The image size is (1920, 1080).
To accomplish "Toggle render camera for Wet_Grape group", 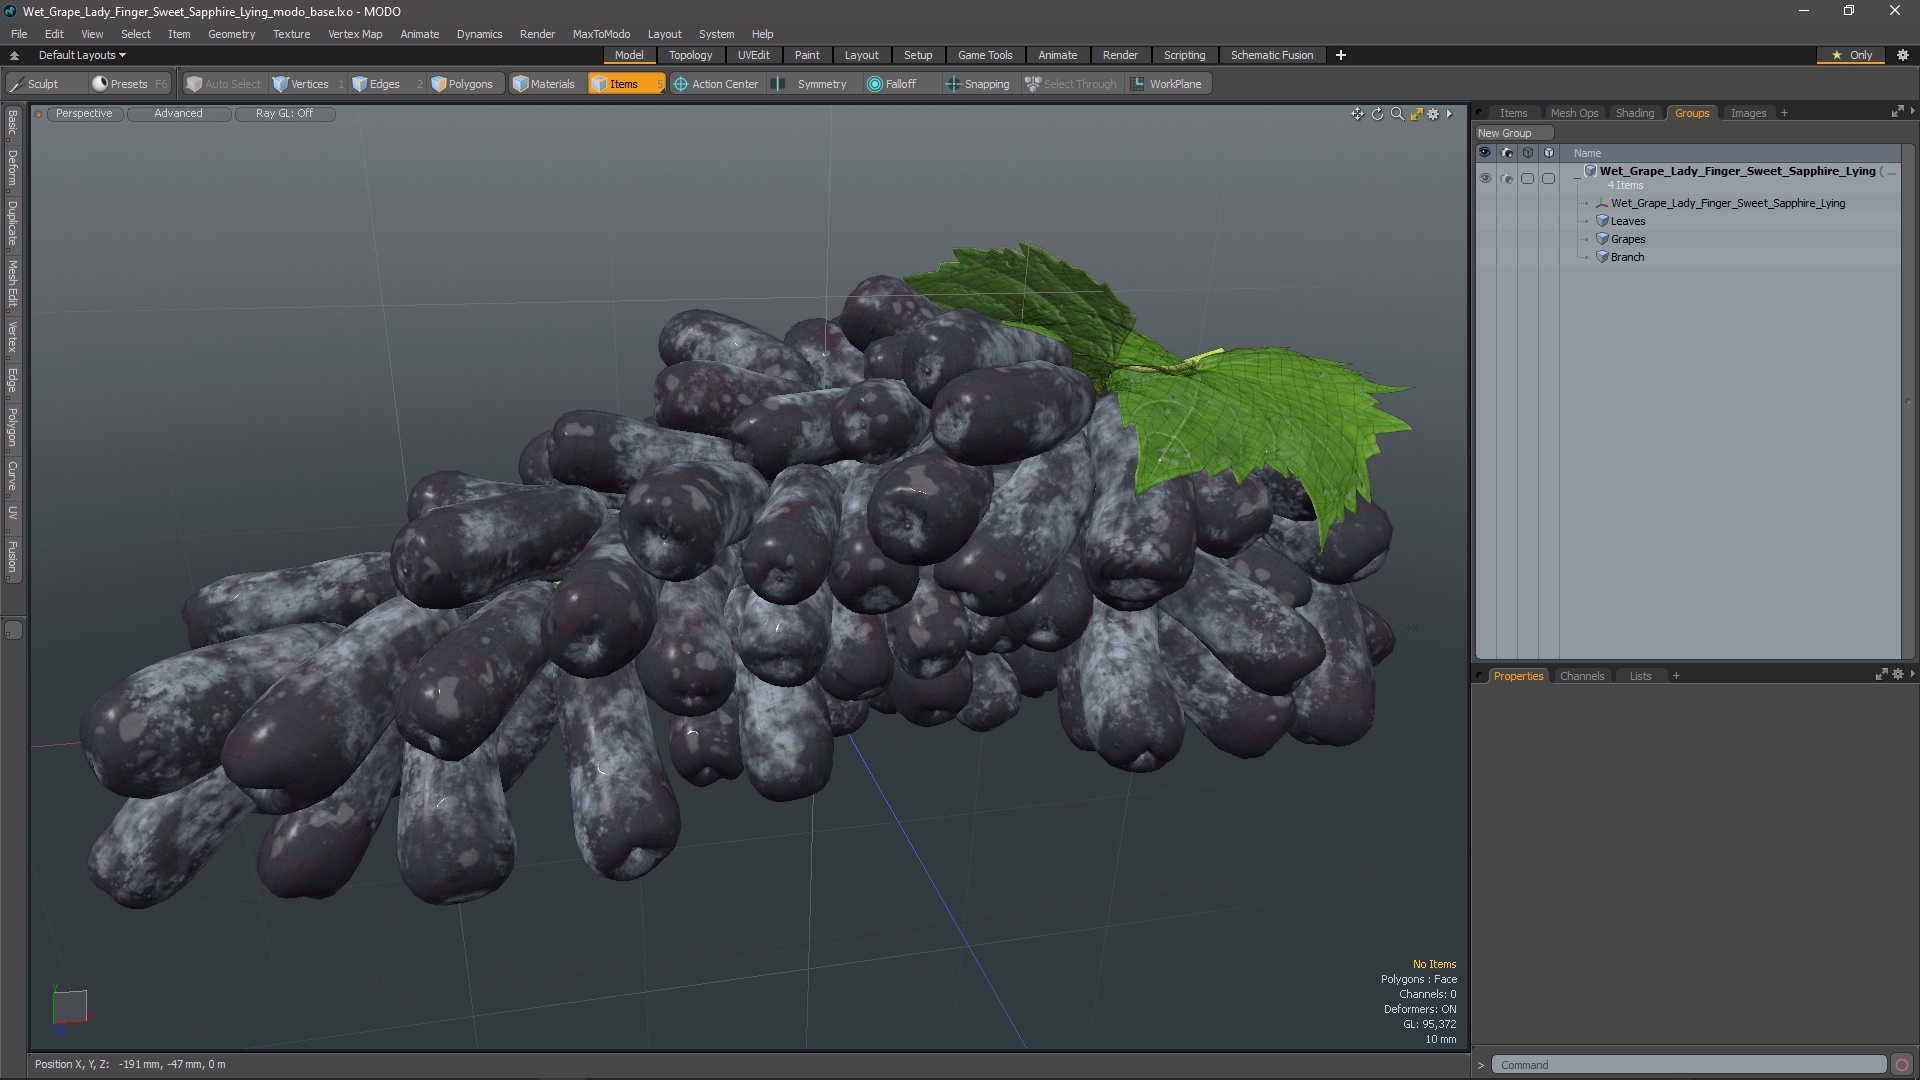I will tap(1507, 178).
